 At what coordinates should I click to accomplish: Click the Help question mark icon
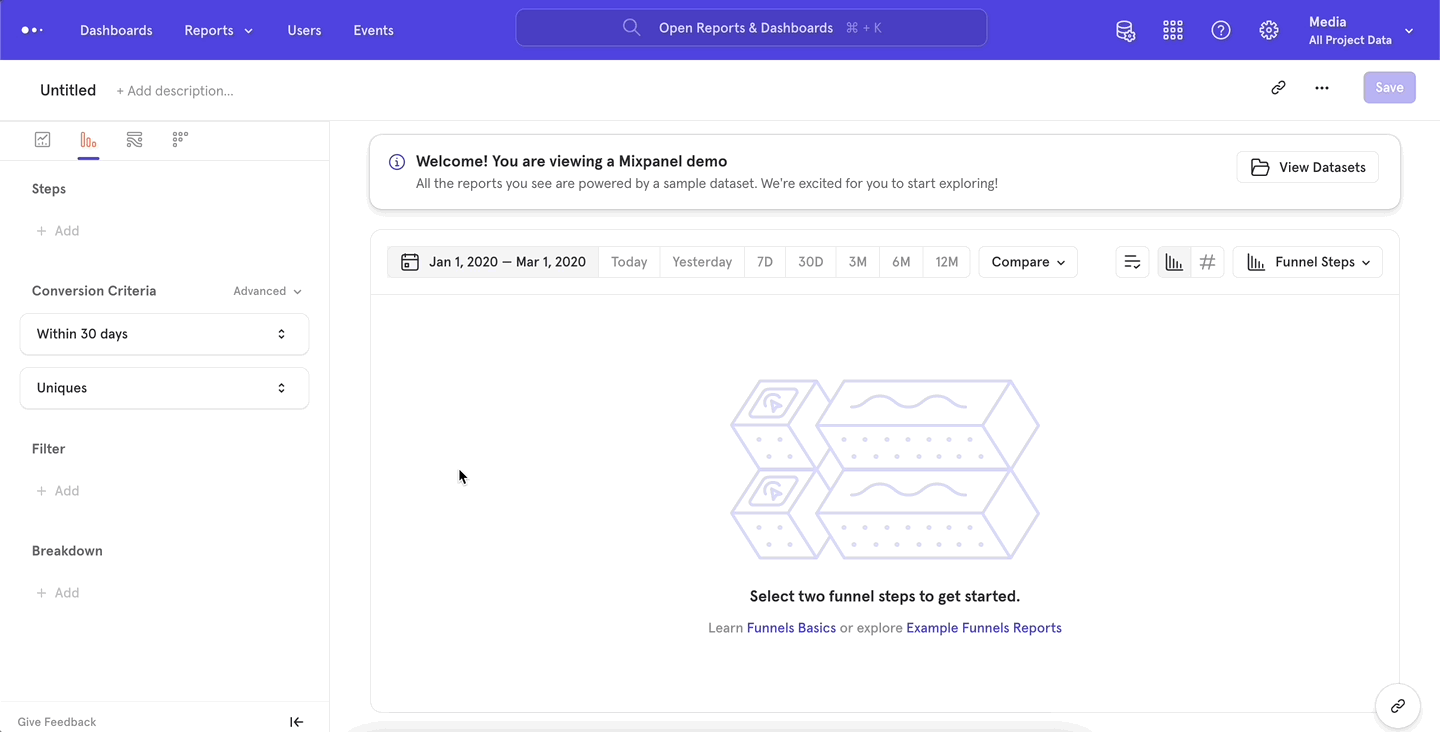click(1220, 30)
